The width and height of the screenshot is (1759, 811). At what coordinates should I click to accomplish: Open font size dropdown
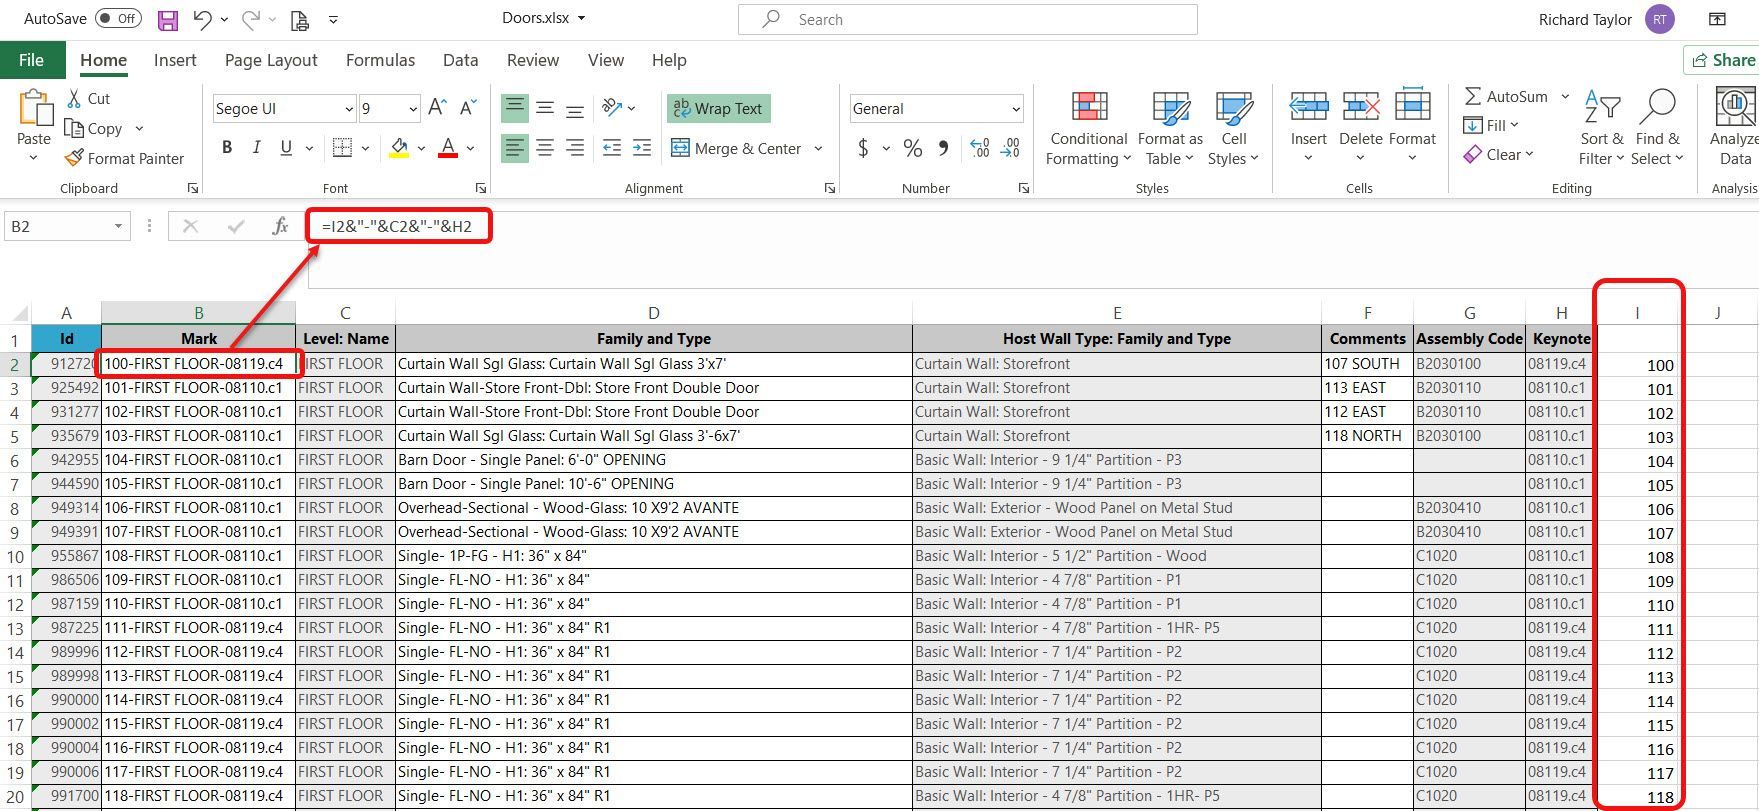(x=413, y=109)
